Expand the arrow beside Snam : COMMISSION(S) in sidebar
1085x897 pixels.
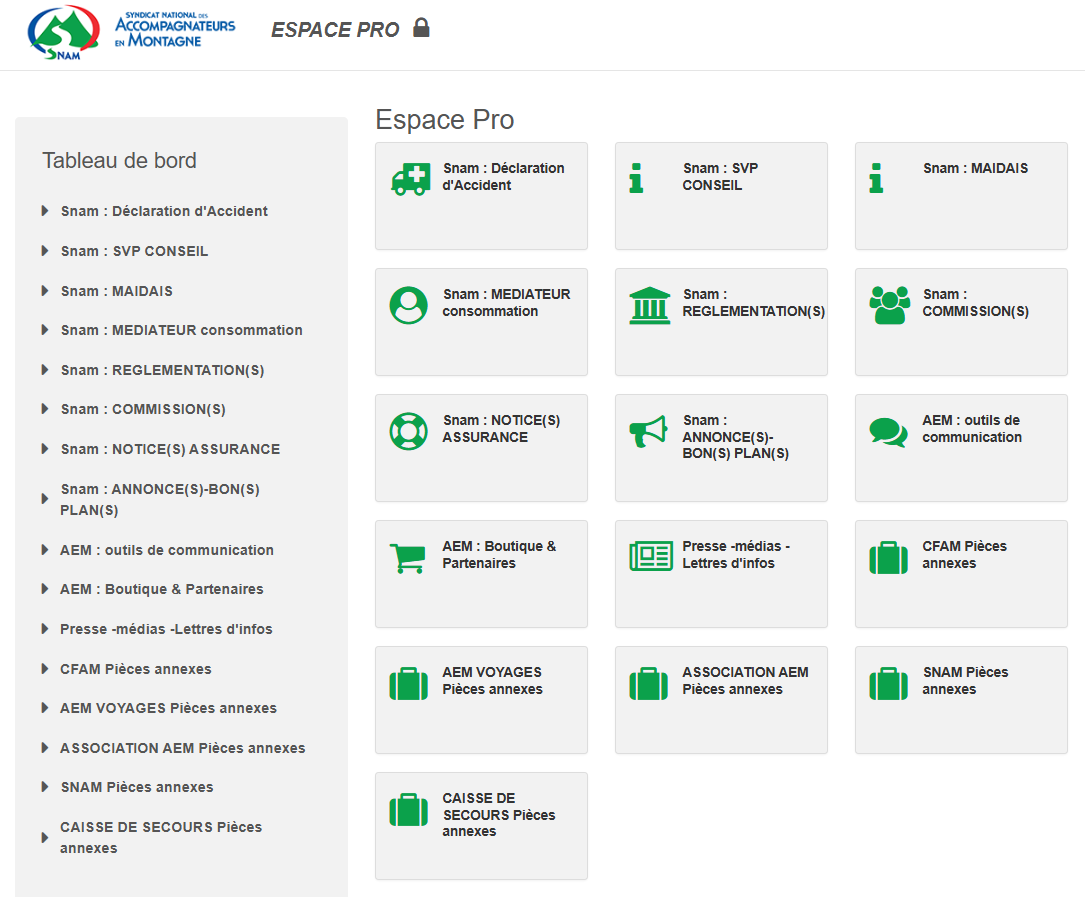pyautogui.click(x=45, y=409)
